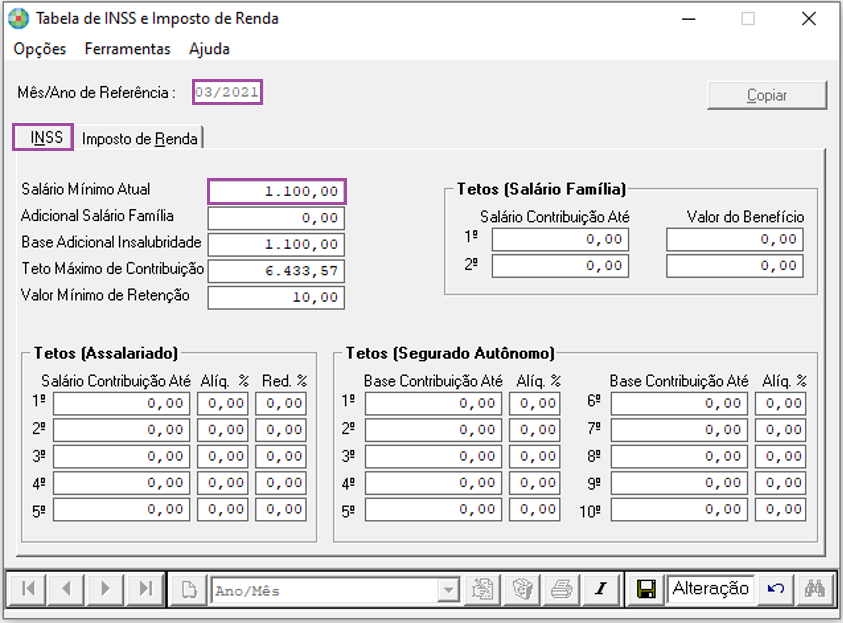Click the italic I toolbar icon
This screenshot has height=623, width=843.
(x=600, y=589)
